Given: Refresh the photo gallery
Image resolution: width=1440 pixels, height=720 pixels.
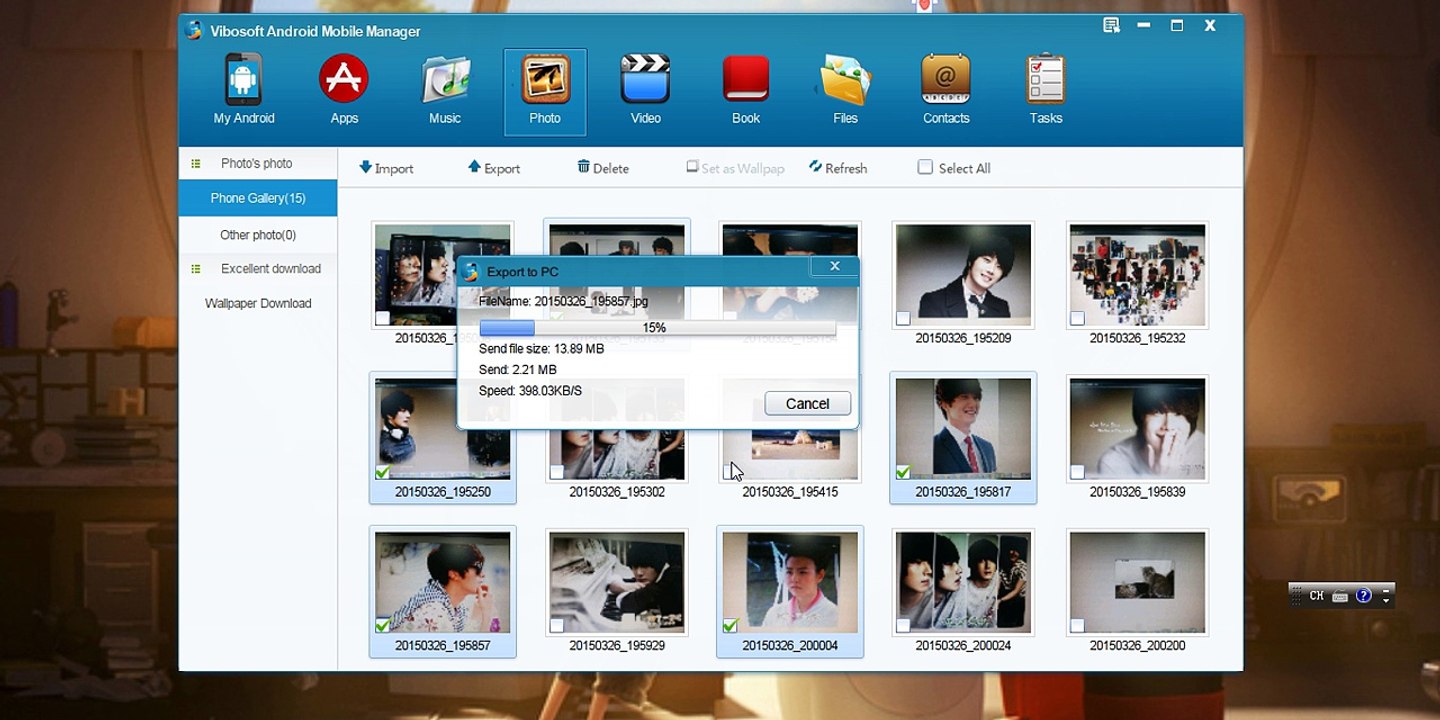Looking at the screenshot, I should 838,168.
